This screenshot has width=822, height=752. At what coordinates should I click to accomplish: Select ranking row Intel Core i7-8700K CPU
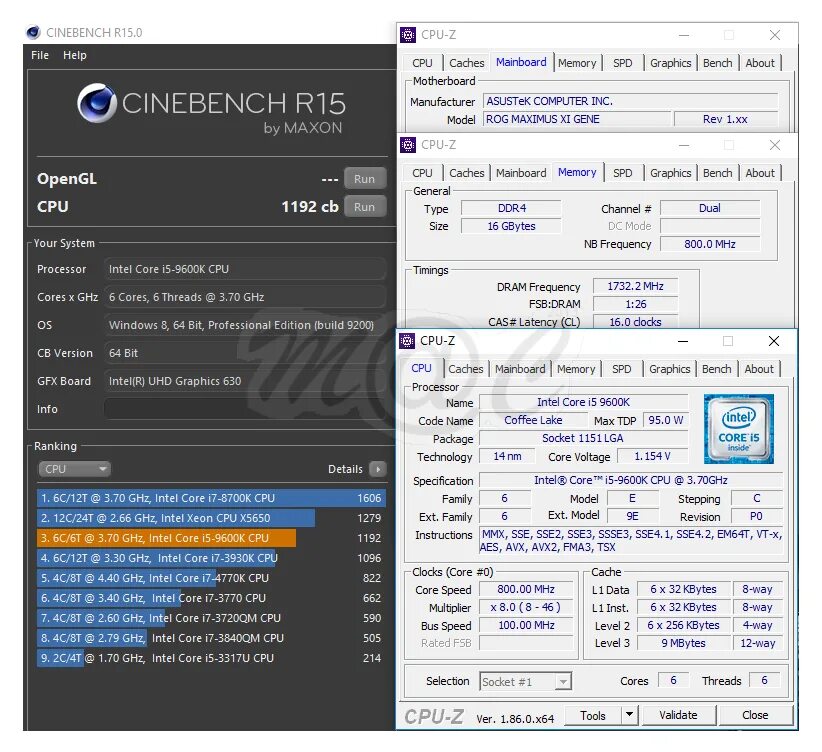click(x=211, y=498)
